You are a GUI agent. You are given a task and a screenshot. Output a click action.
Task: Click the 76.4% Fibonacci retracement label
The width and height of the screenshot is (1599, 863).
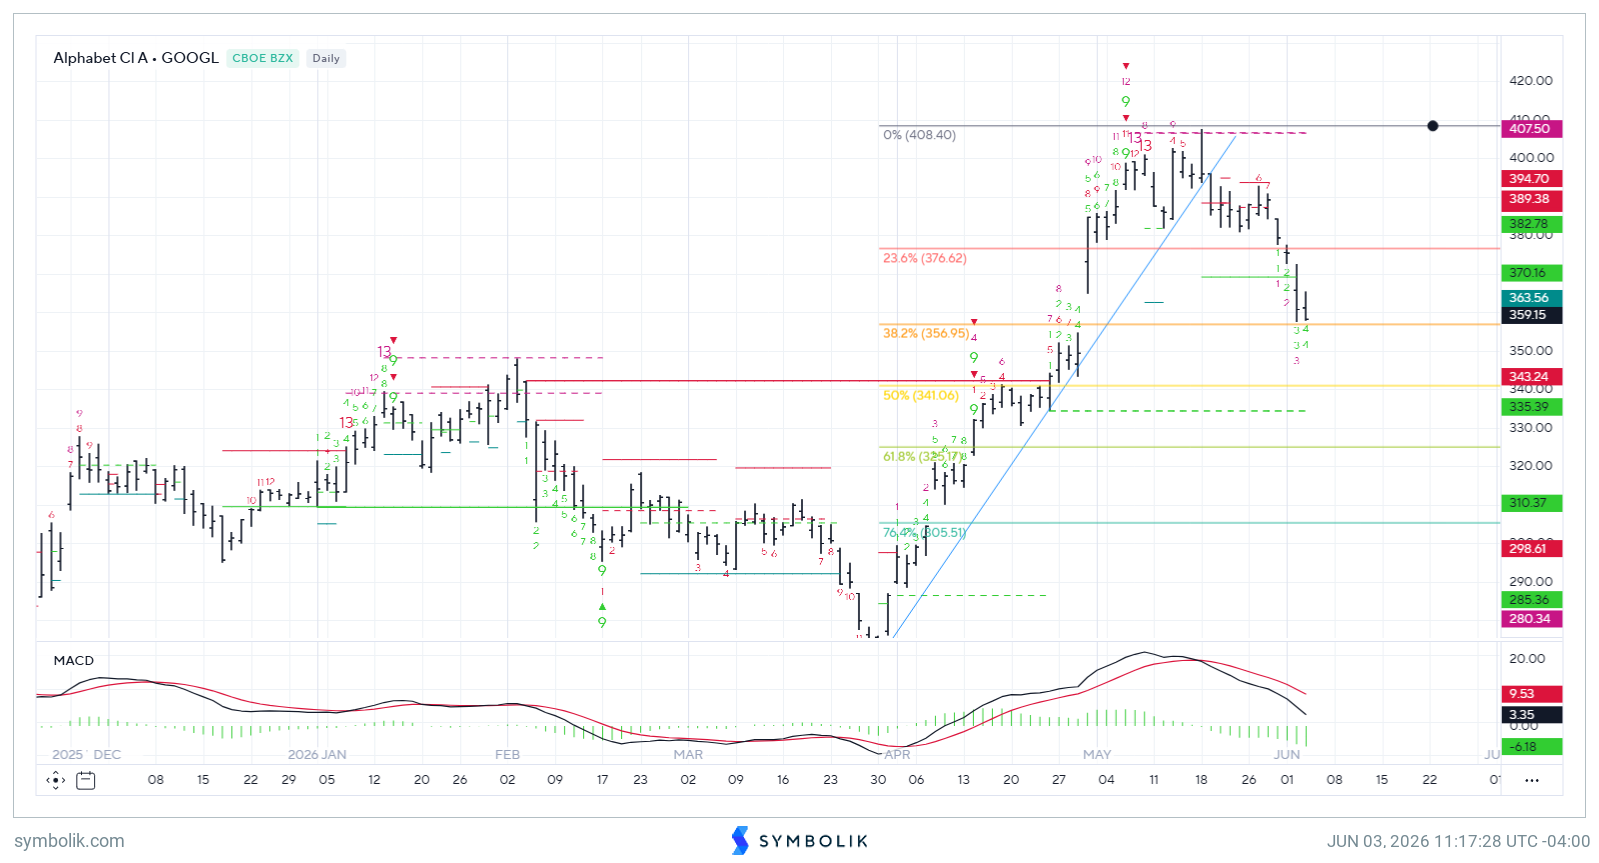(x=925, y=533)
